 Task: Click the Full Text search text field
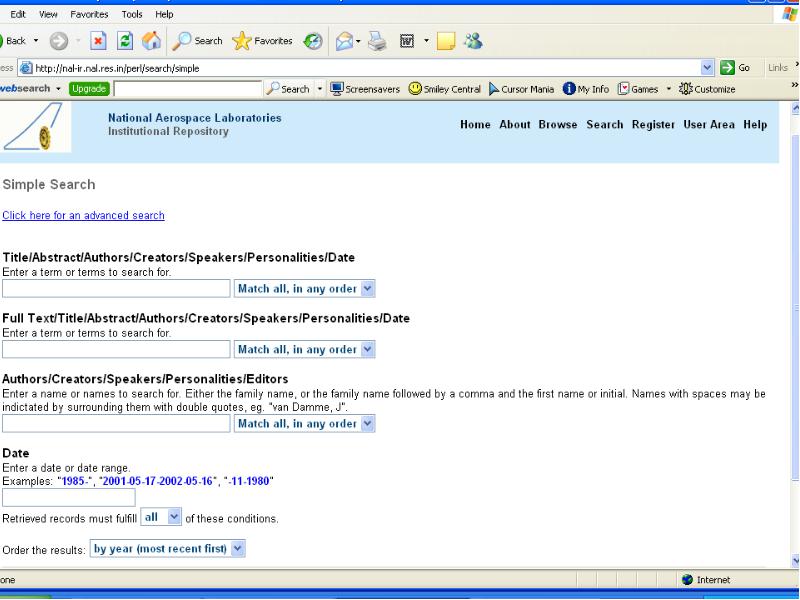pyautogui.click(x=116, y=349)
